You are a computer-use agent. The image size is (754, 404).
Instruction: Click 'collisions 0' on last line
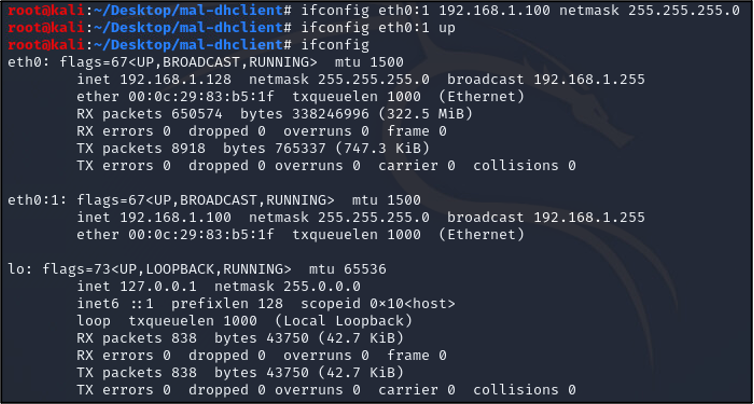pos(524,390)
